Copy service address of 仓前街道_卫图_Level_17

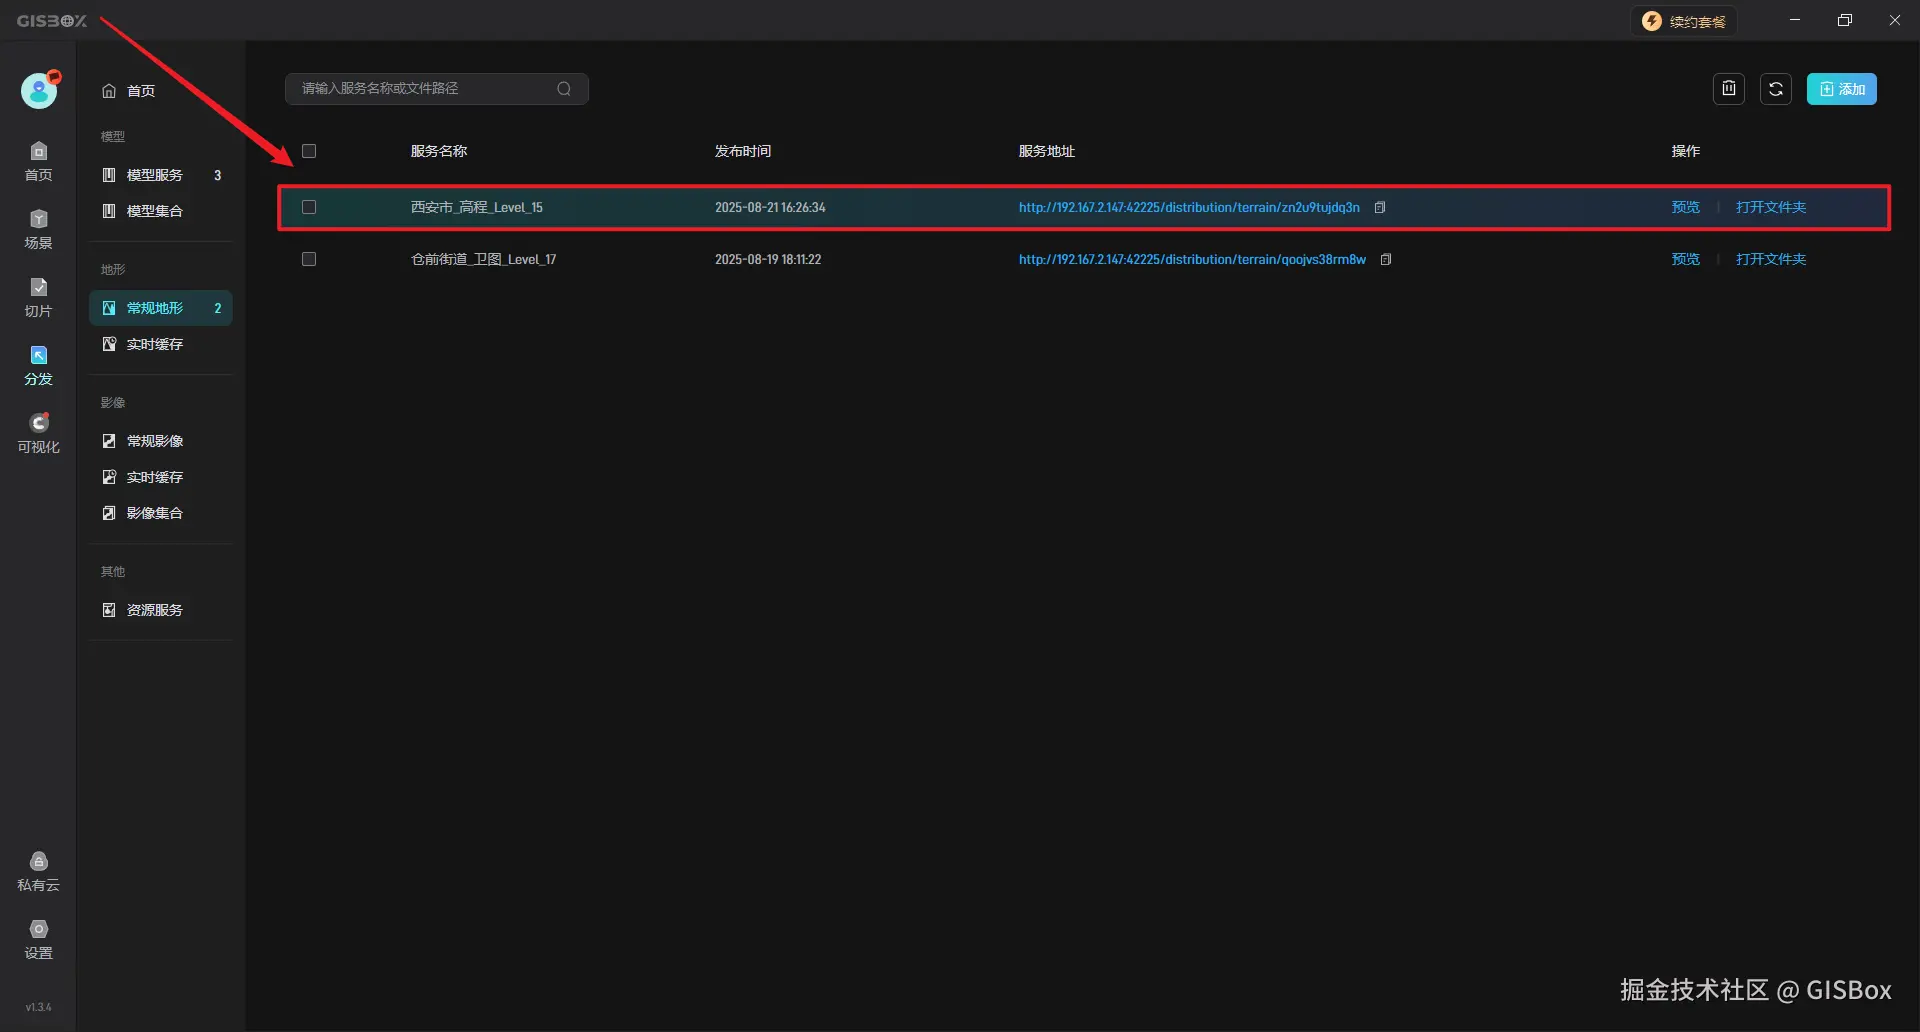(x=1386, y=260)
